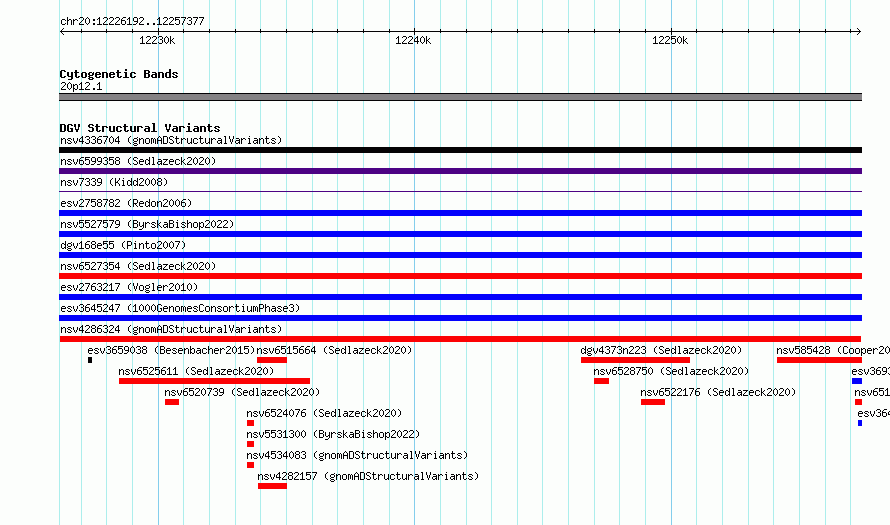Click the nsv6524076 small red variant
The image size is (890, 525).
(250, 423)
